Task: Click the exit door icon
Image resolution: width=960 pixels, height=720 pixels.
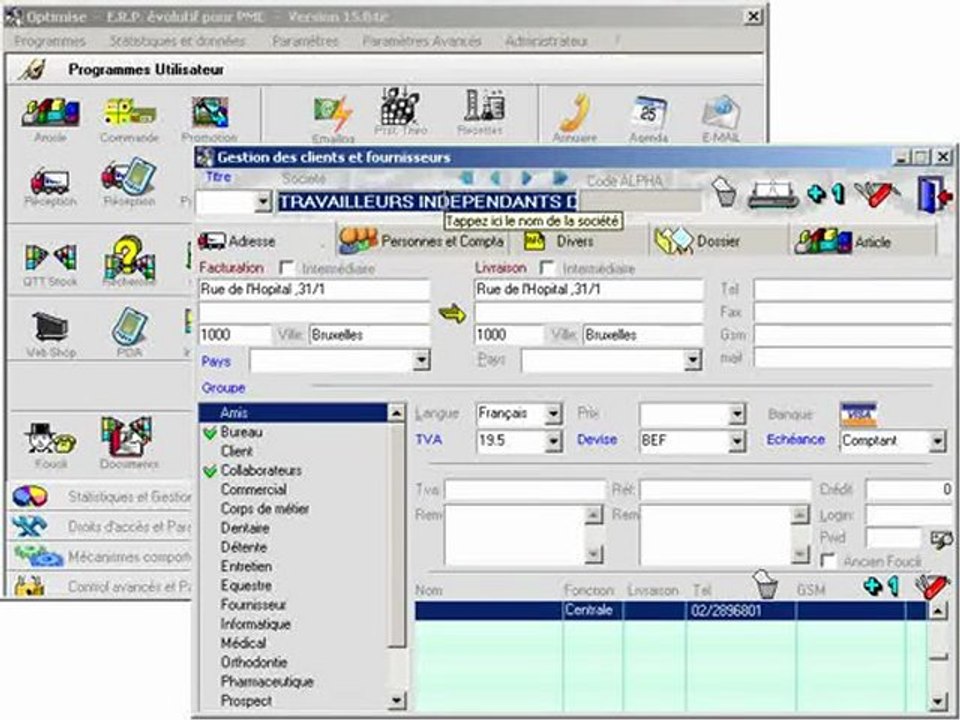Action: coord(934,195)
